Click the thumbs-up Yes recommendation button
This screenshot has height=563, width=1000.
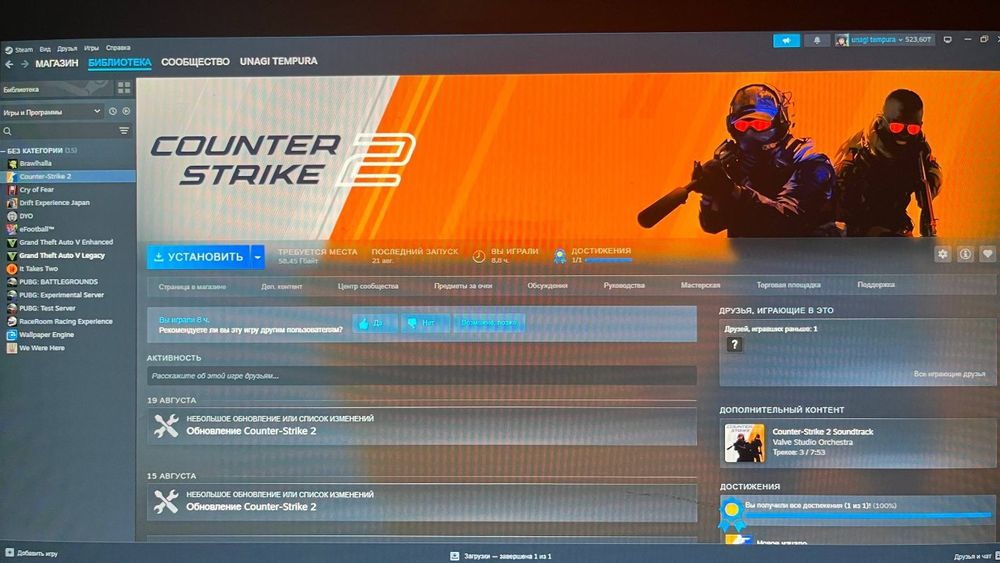[375, 323]
